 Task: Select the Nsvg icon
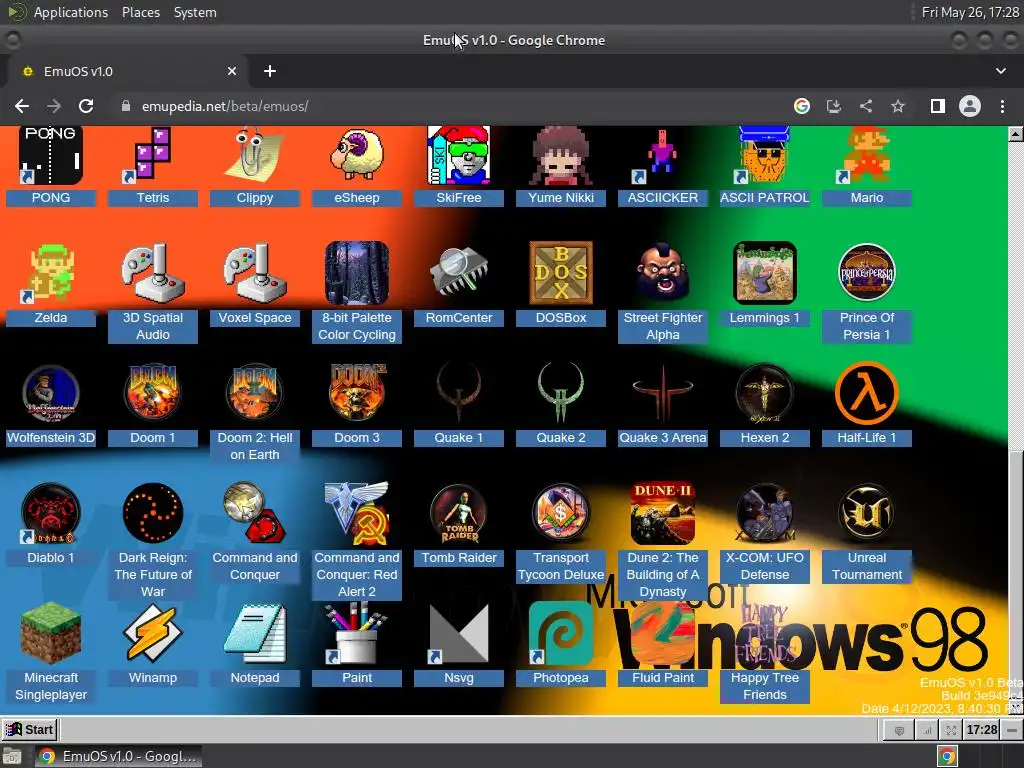458,633
